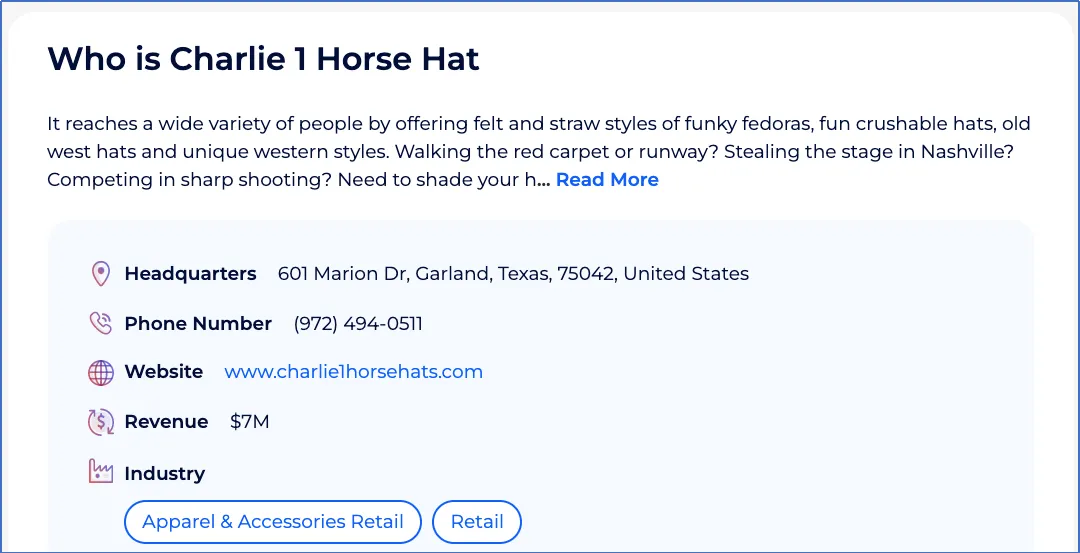This screenshot has height=553, width=1080.
Task: Click the Phone Number label
Action: click(198, 324)
